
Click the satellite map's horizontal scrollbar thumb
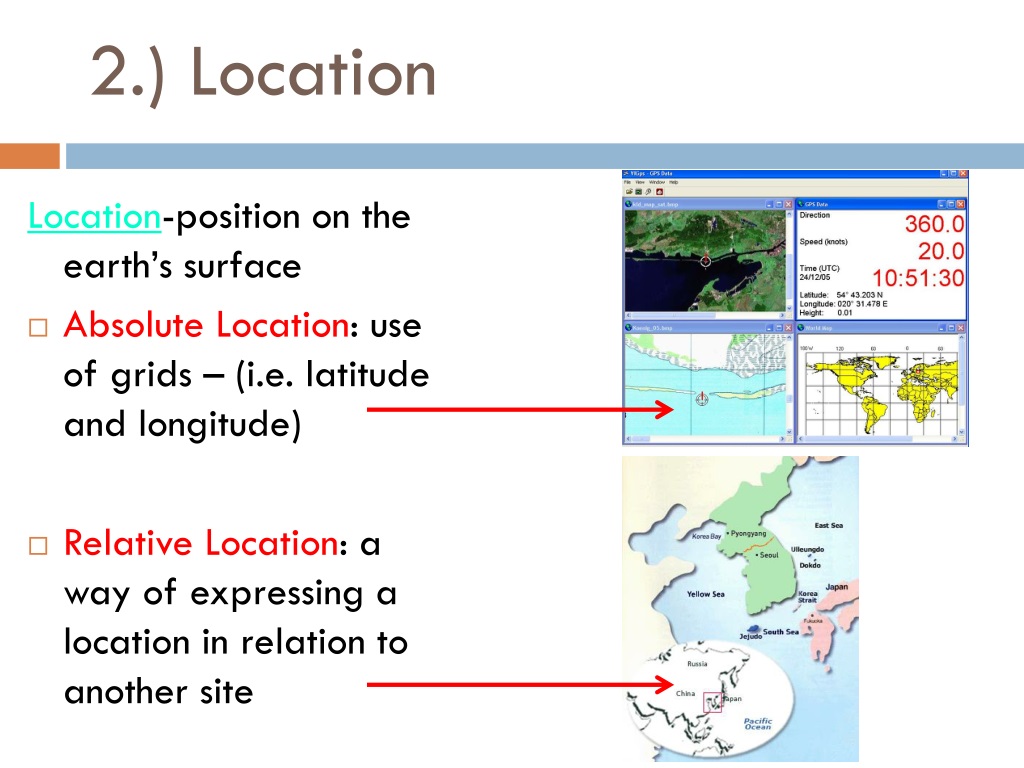[674, 315]
